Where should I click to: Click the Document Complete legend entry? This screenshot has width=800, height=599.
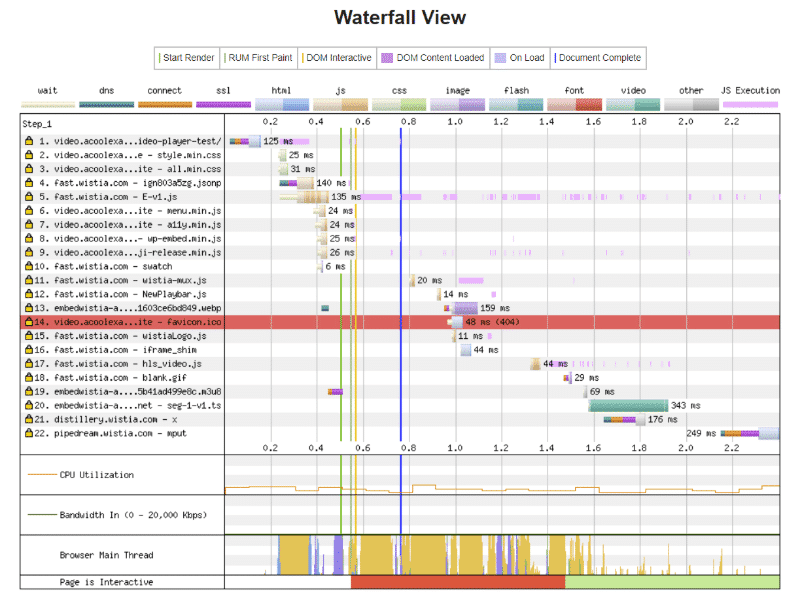pos(597,58)
